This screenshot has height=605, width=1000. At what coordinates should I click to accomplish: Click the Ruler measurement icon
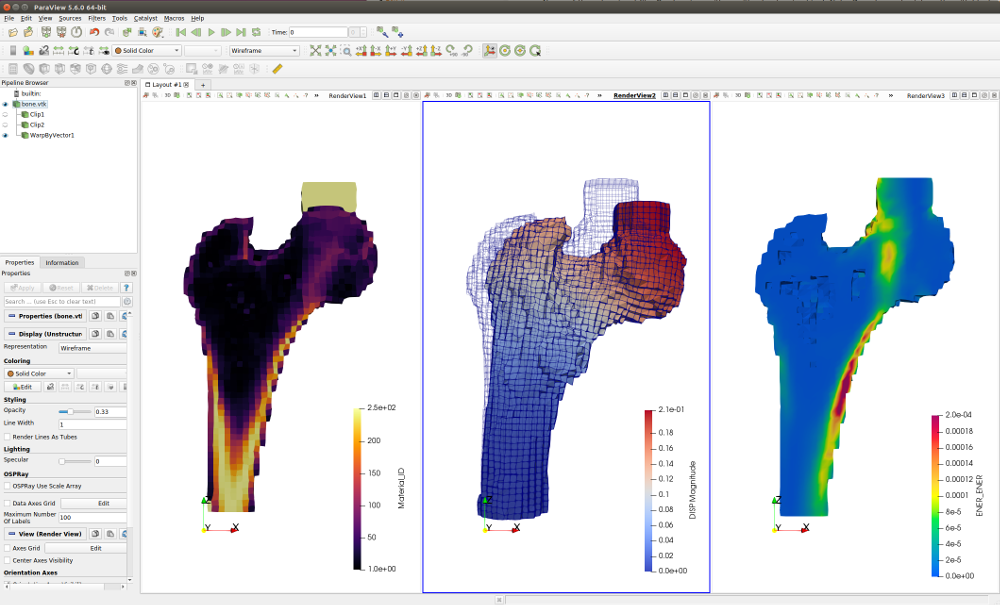pos(277,69)
